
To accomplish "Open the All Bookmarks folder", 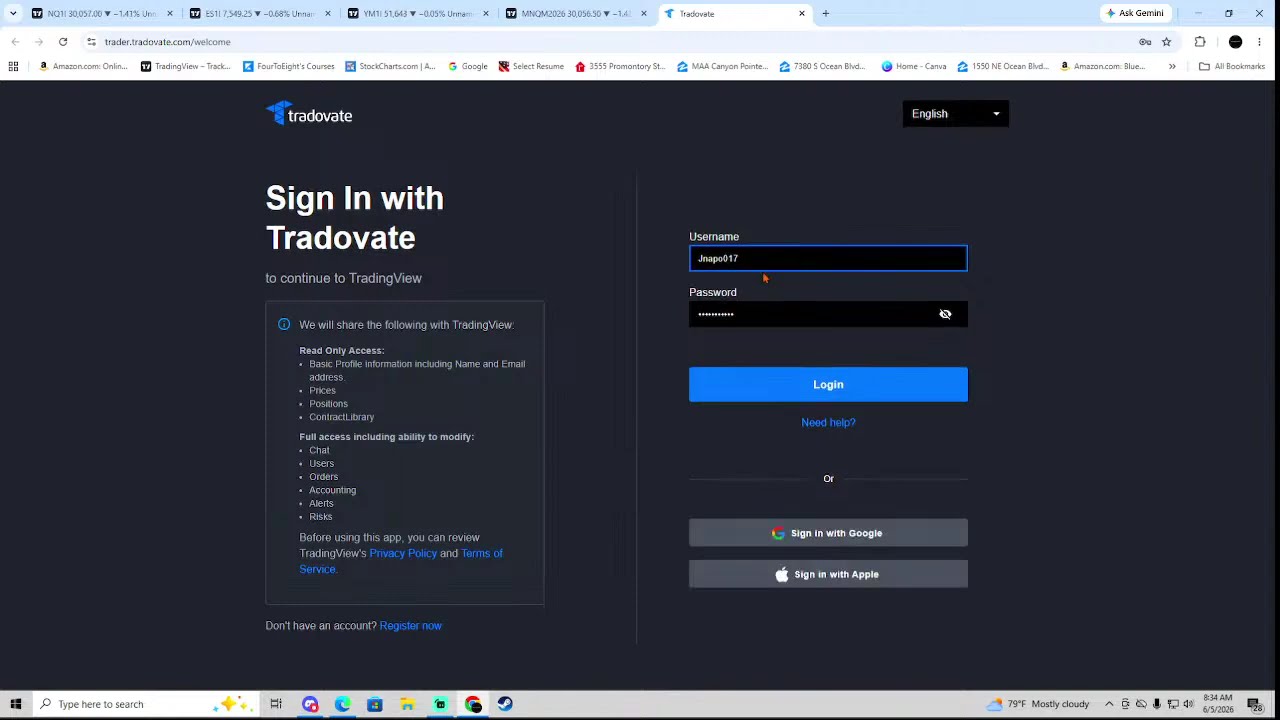I will (1232, 66).
